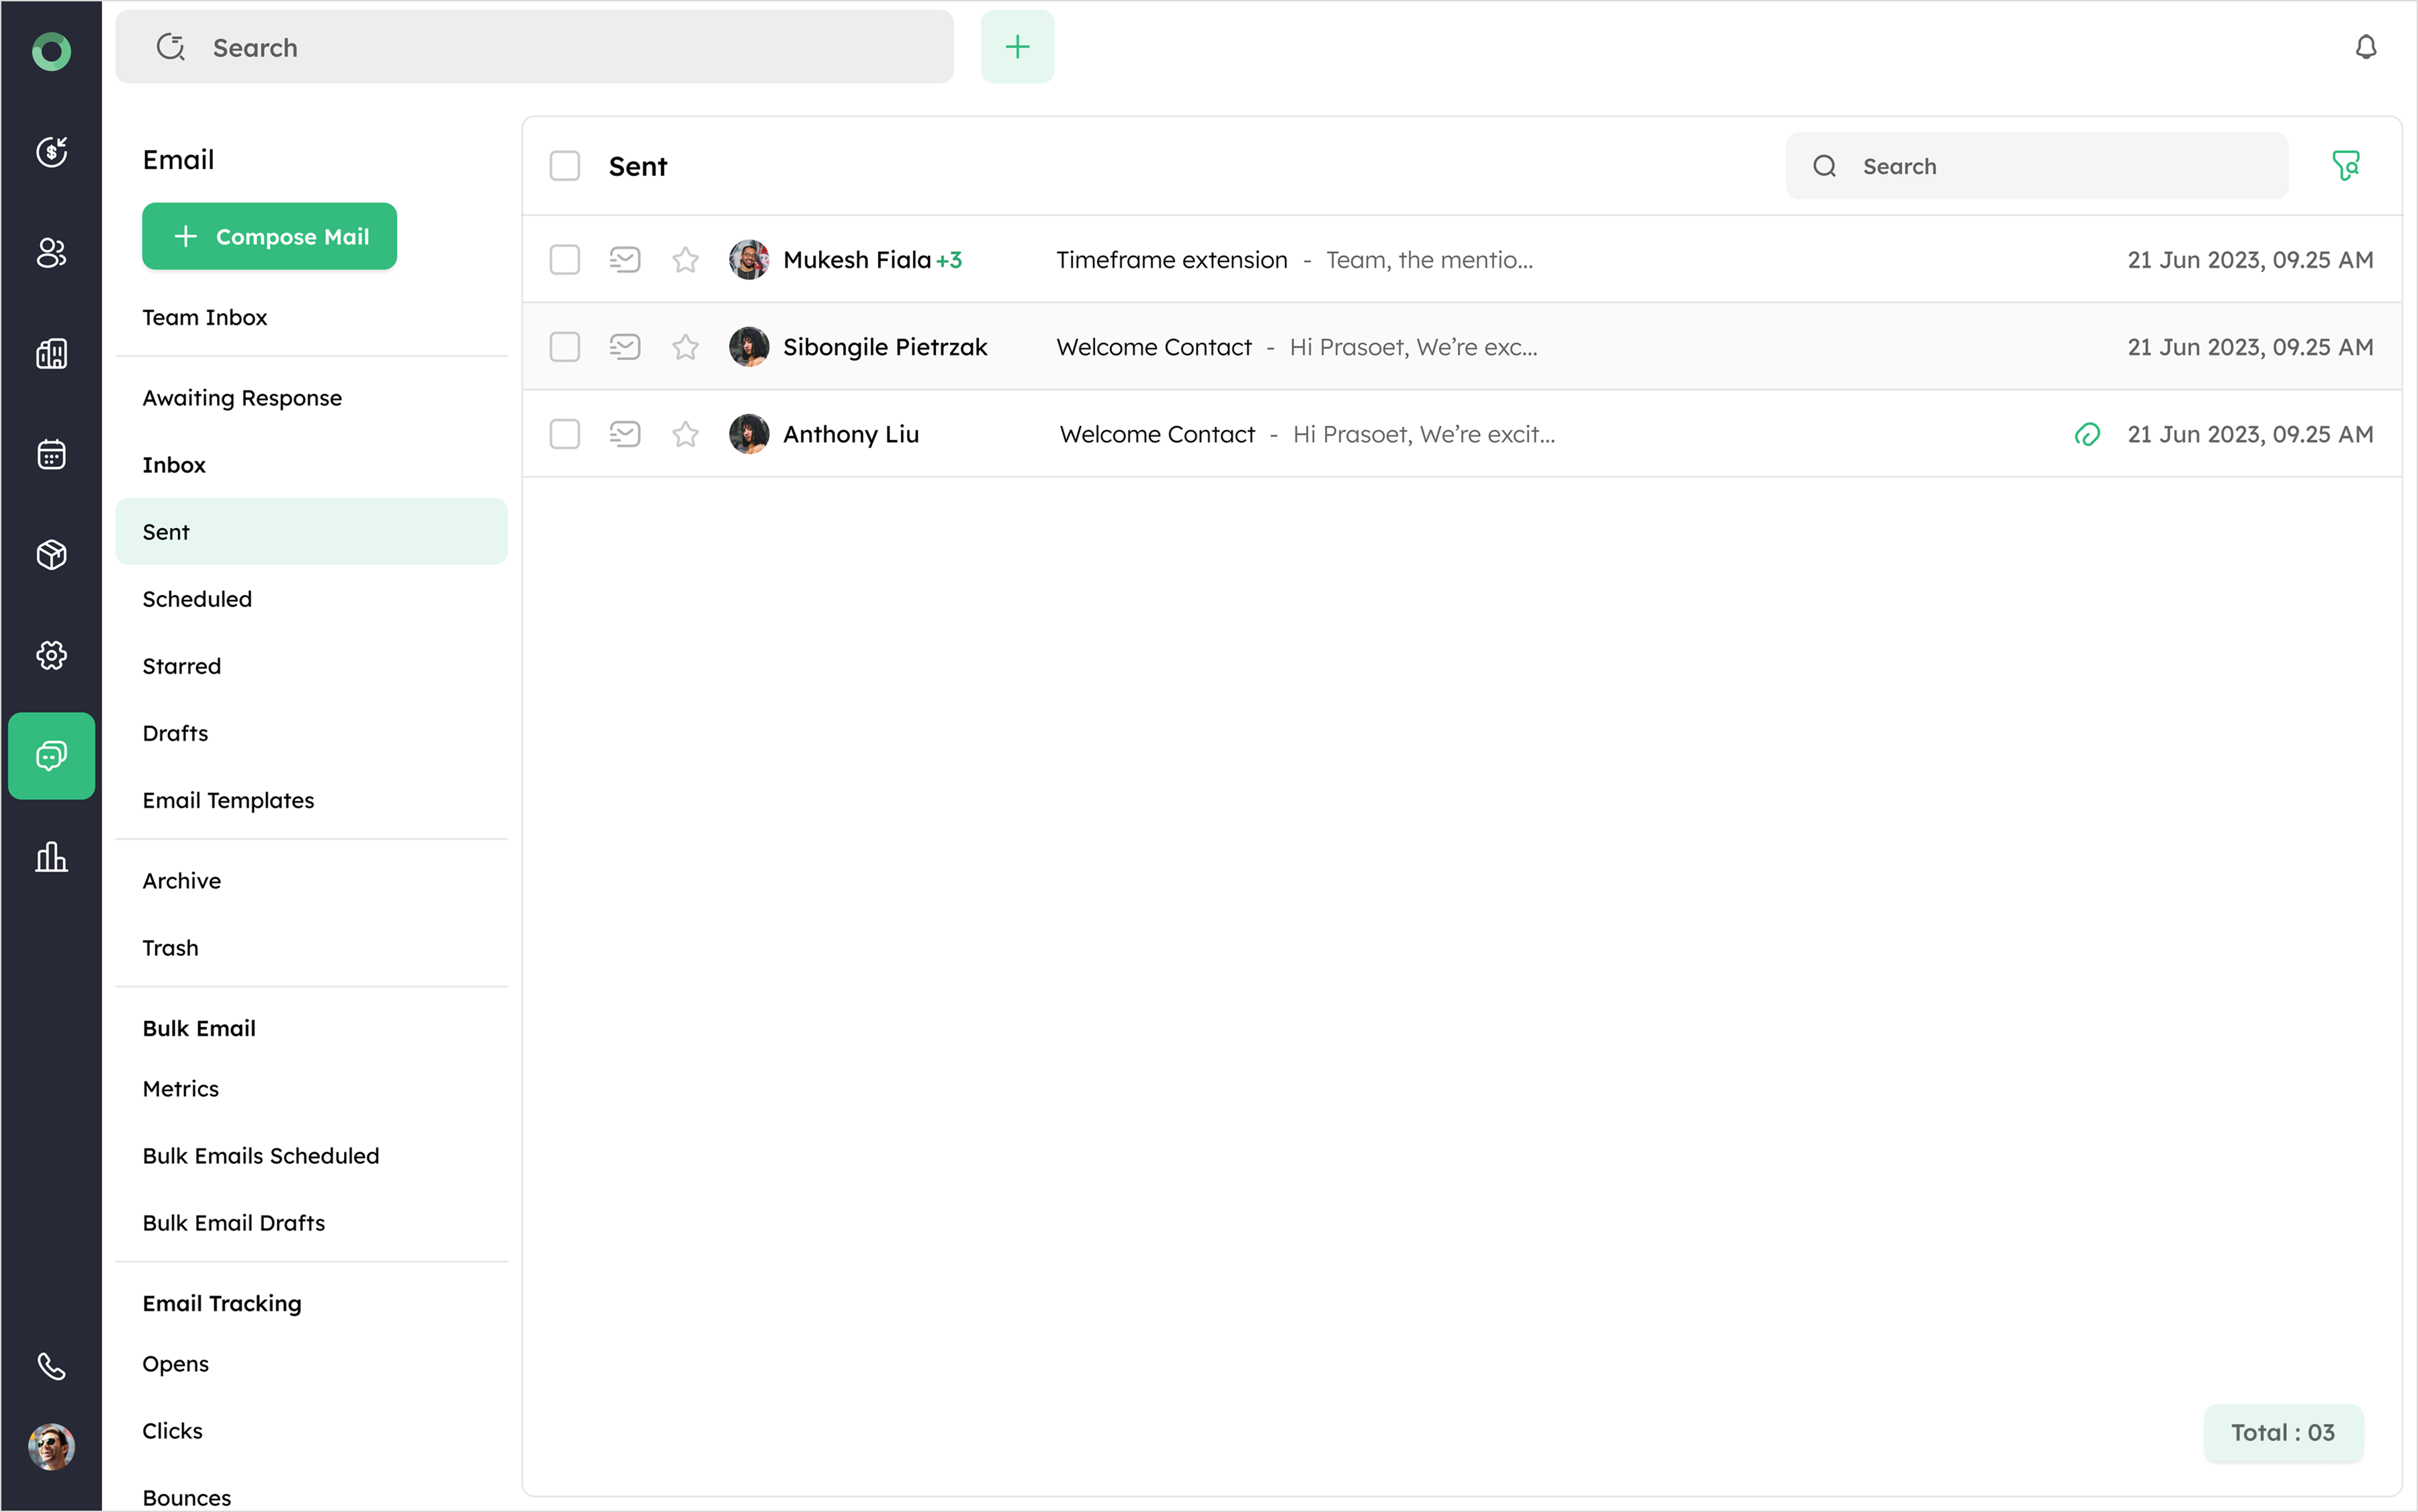The height and width of the screenshot is (1512, 2418).
Task: Expand the +3 recipients on Mukesh Fiala
Action: tap(949, 260)
